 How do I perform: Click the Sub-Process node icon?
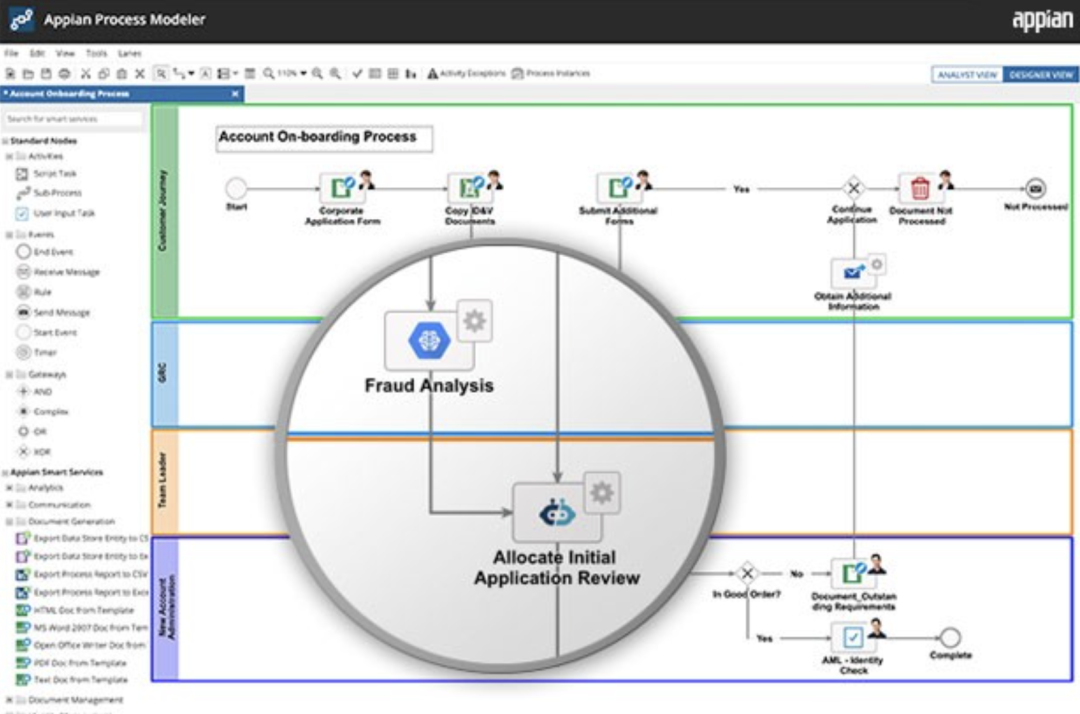22,193
